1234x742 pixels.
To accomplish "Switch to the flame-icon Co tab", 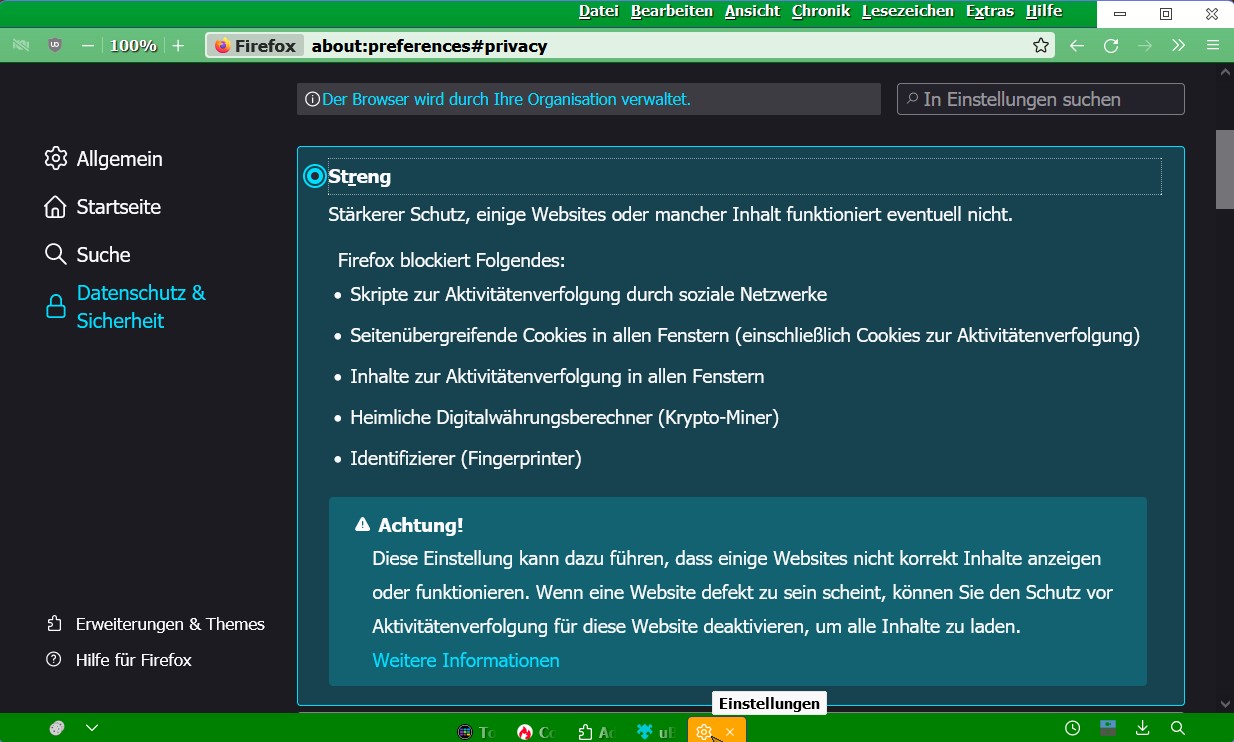I will pyautogui.click(x=535, y=732).
